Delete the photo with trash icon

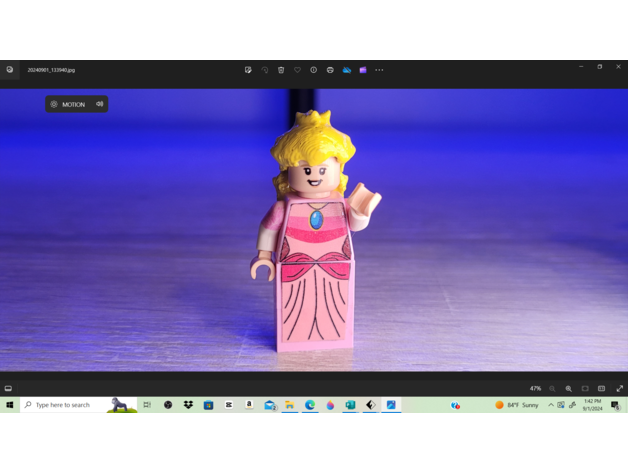point(281,70)
